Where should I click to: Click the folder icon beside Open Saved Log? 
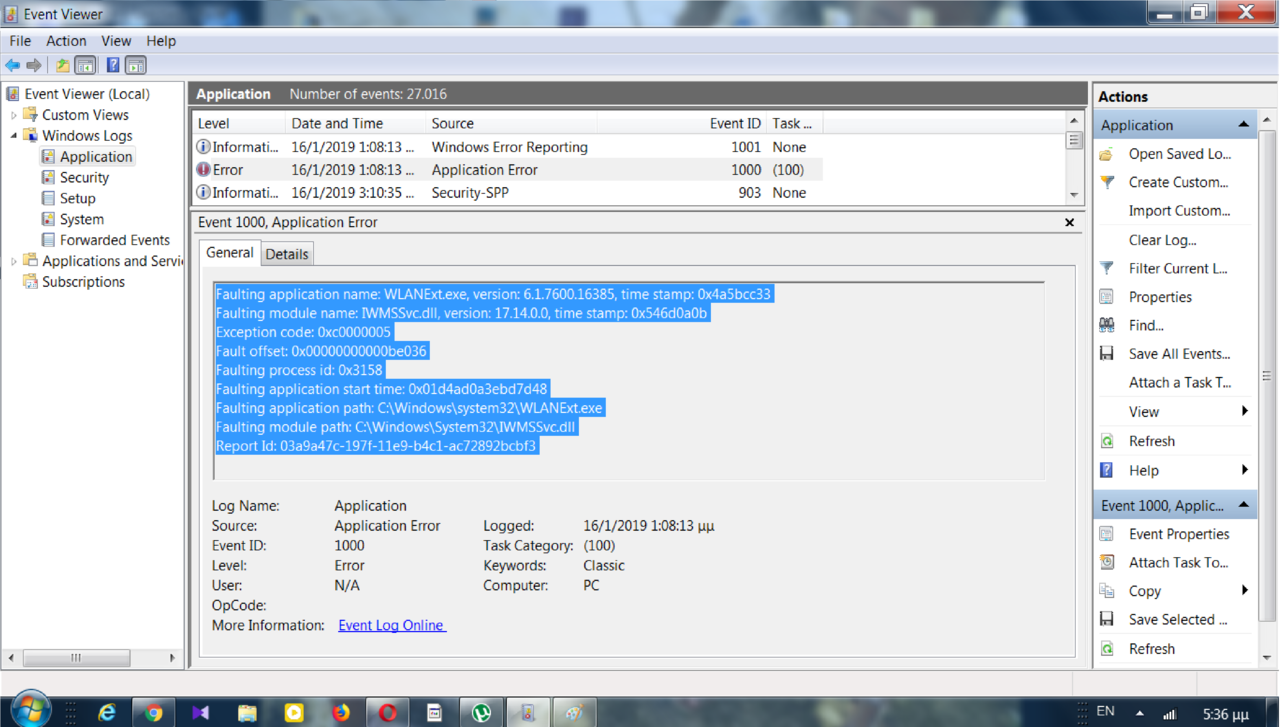click(1107, 154)
